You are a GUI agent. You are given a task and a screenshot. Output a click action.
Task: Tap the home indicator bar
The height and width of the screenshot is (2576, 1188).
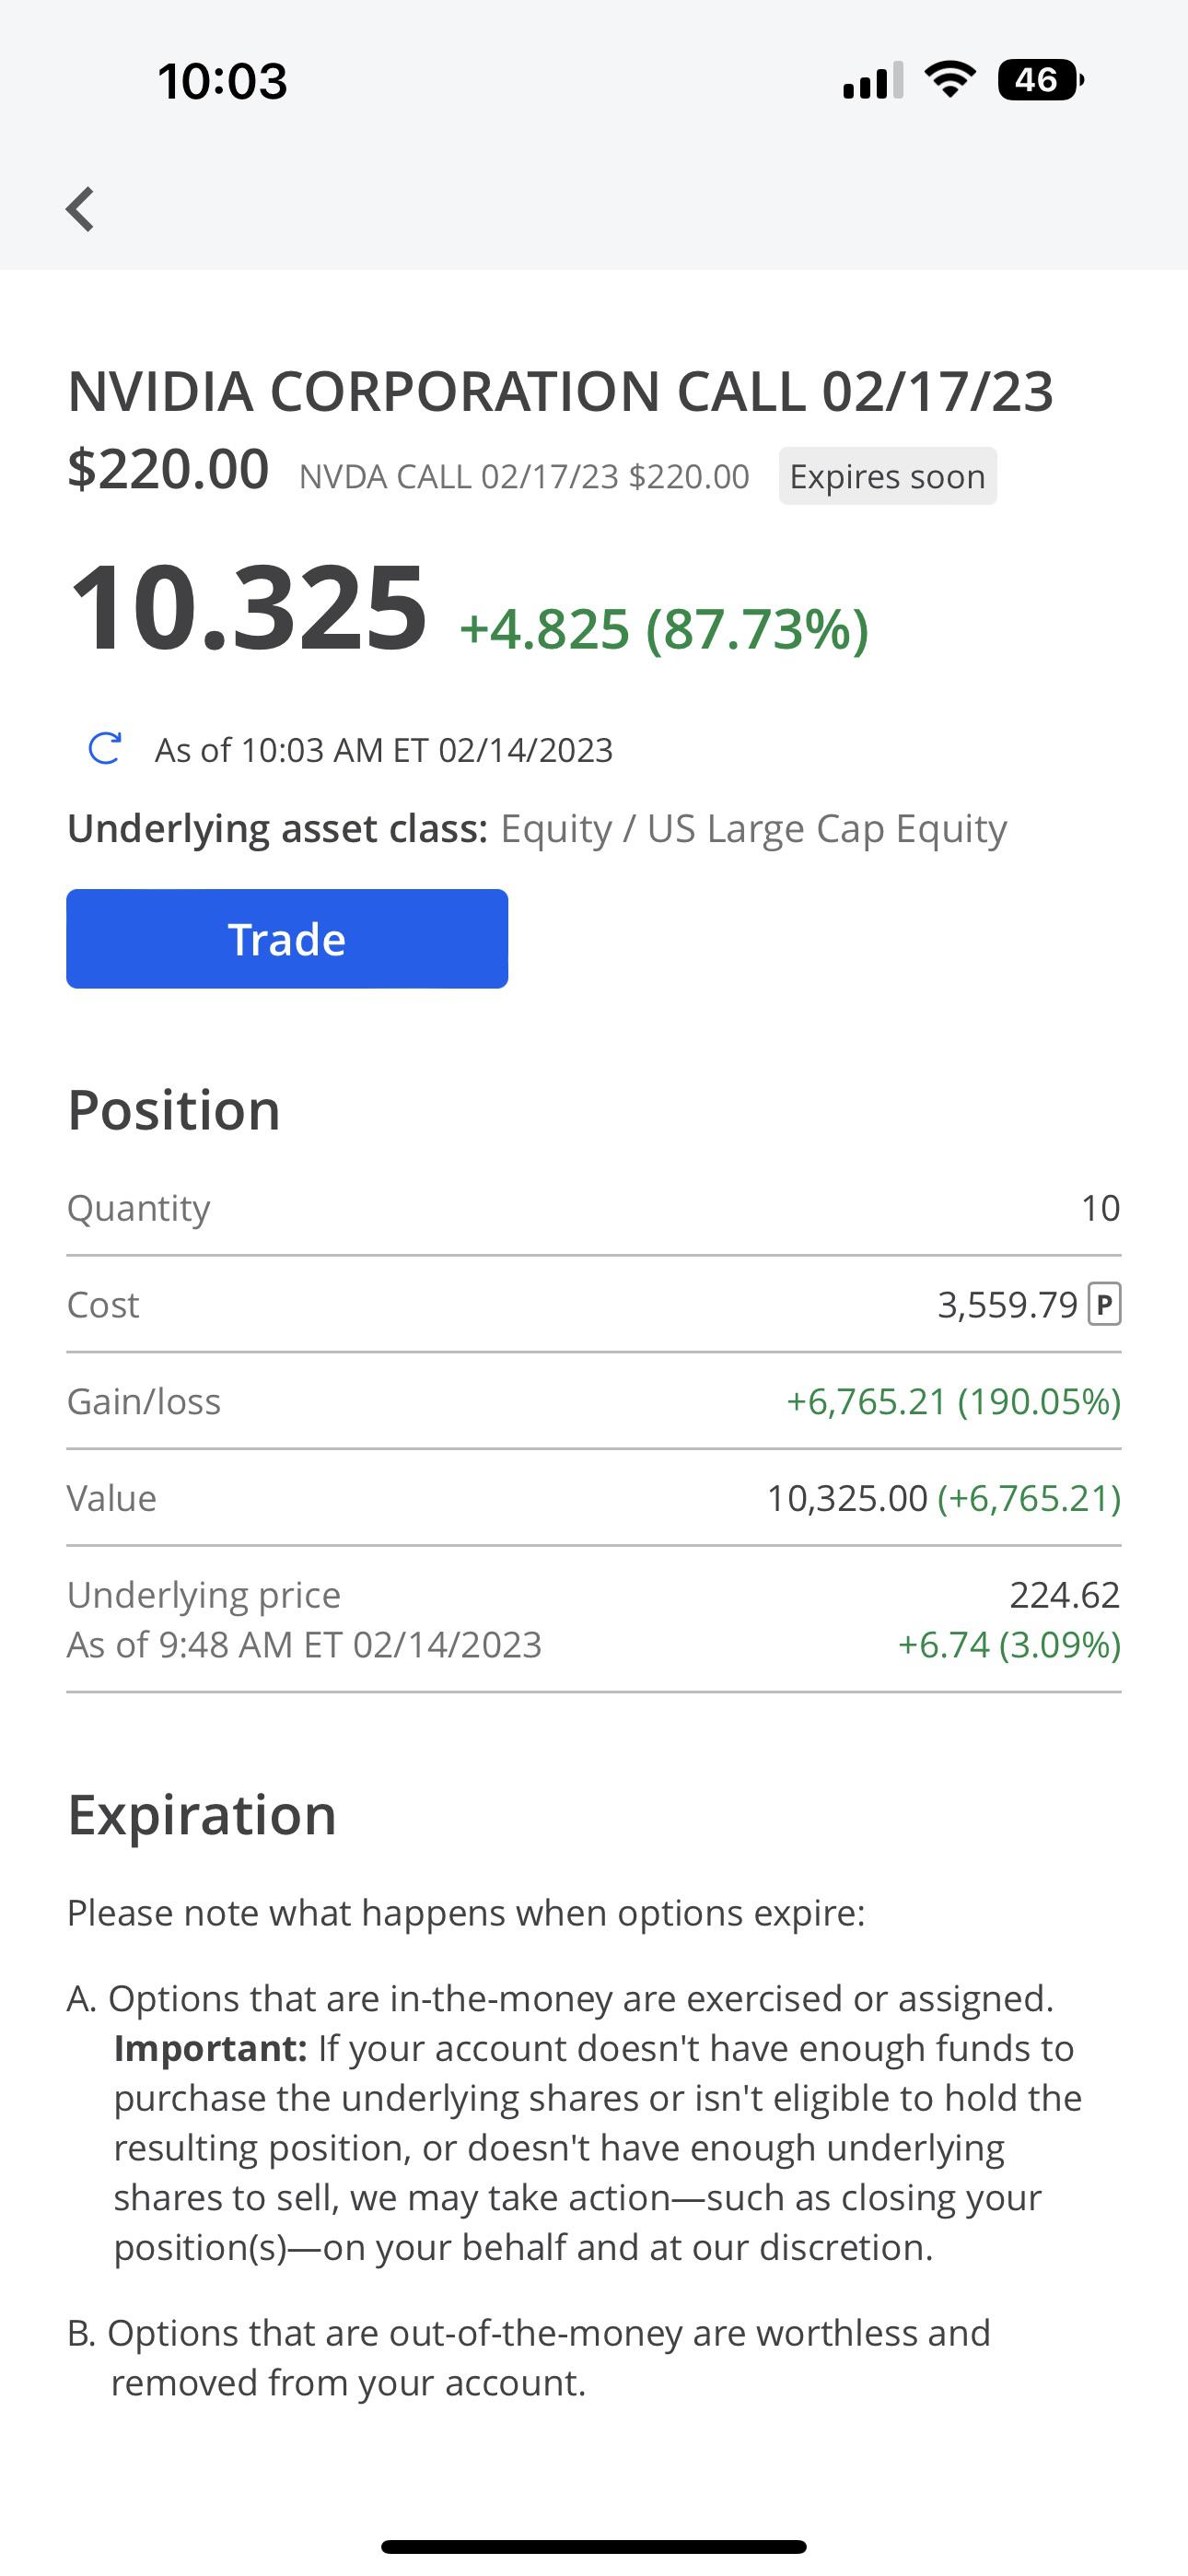coord(594,2546)
